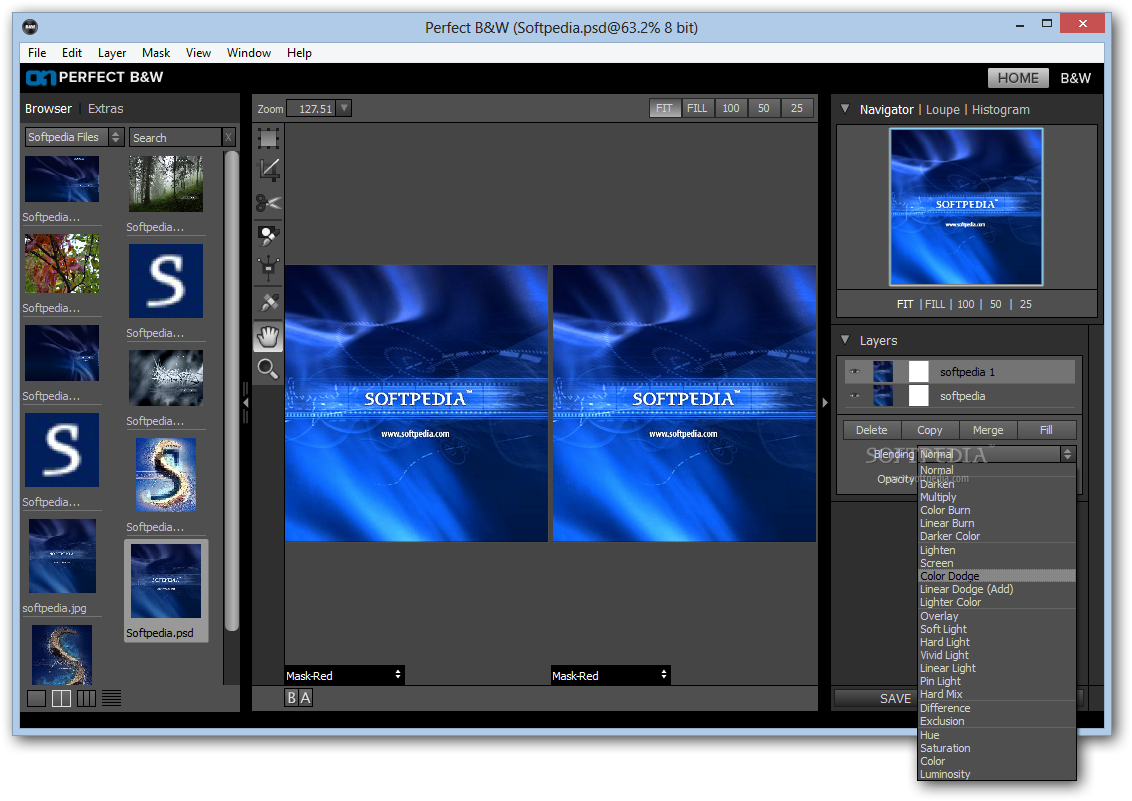This screenshot has height=801, width=1132.
Task: Click the browser panel vertical scrollbar
Action: click(x=231, y=390)
